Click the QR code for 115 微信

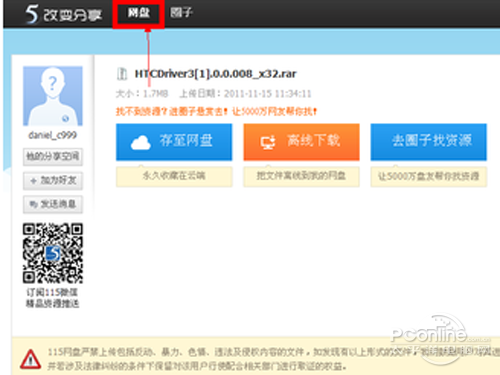[x=53, y=253]
